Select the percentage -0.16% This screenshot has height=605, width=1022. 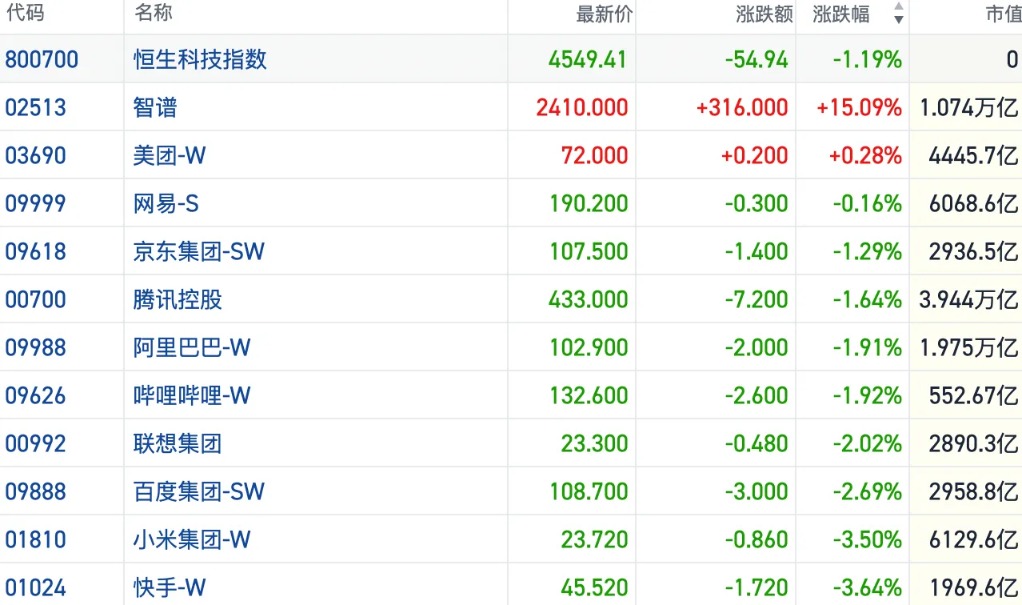[x=868, y=204]
